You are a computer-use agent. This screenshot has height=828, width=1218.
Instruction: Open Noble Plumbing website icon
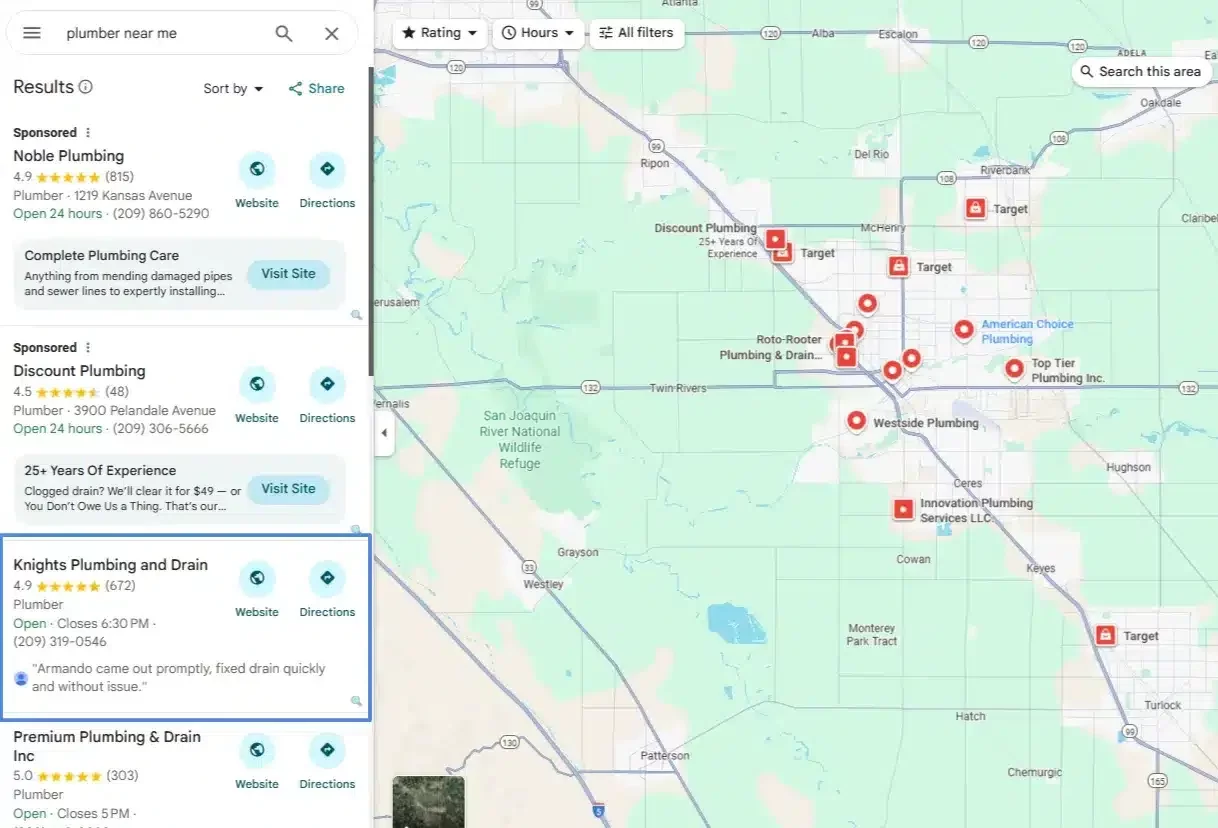click(x=257, y=169)
